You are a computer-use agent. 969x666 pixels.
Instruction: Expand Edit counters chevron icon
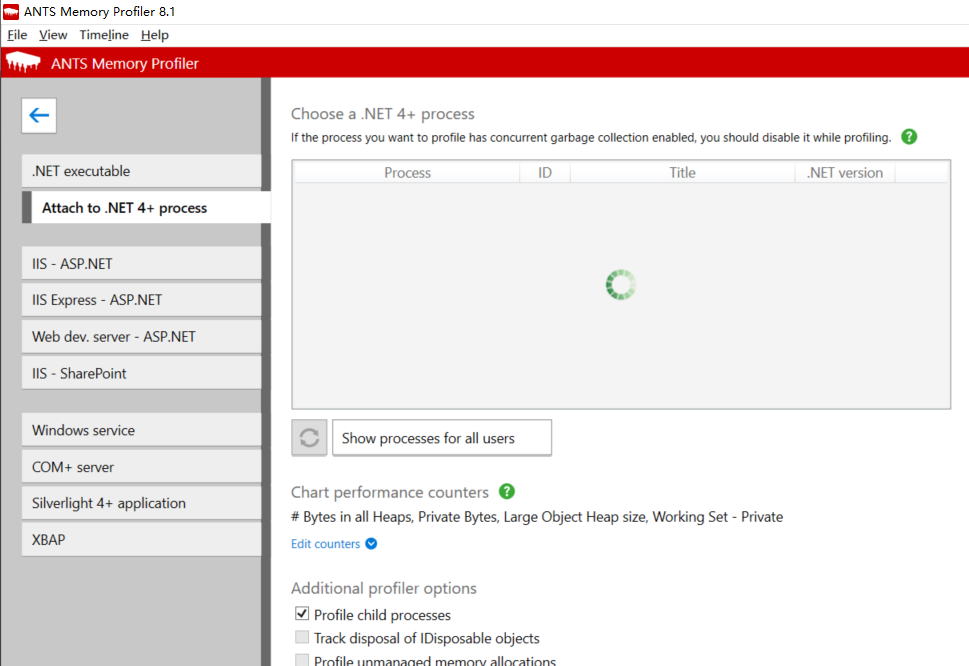(x=371, y=544)
